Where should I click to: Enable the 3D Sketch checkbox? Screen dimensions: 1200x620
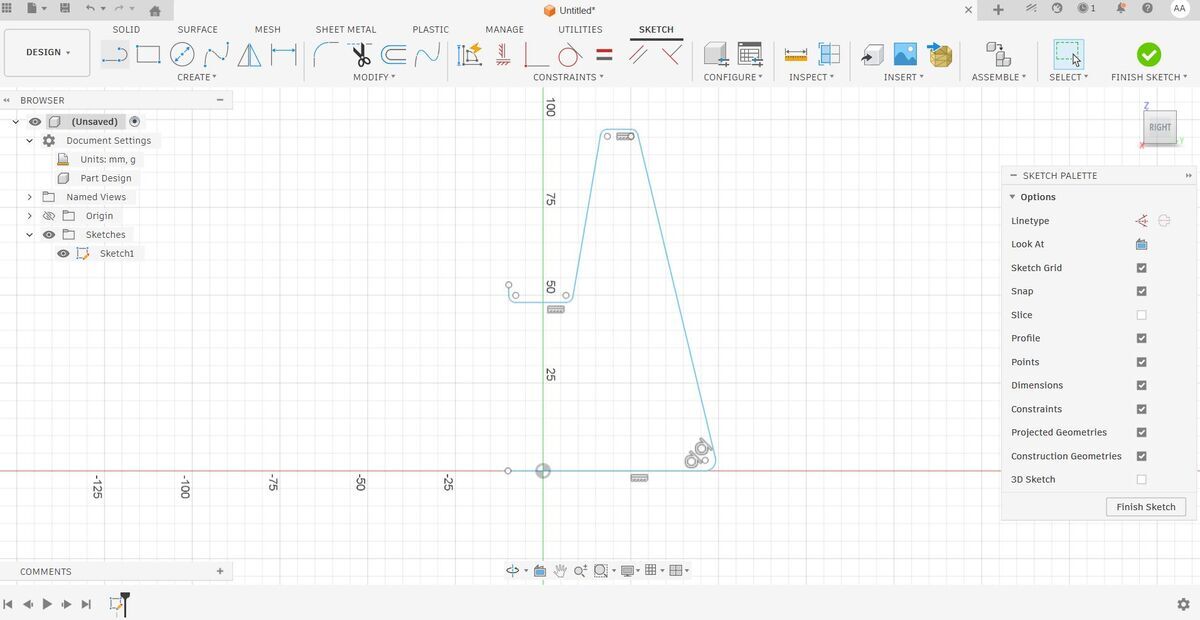click(x=1141, y=479)
